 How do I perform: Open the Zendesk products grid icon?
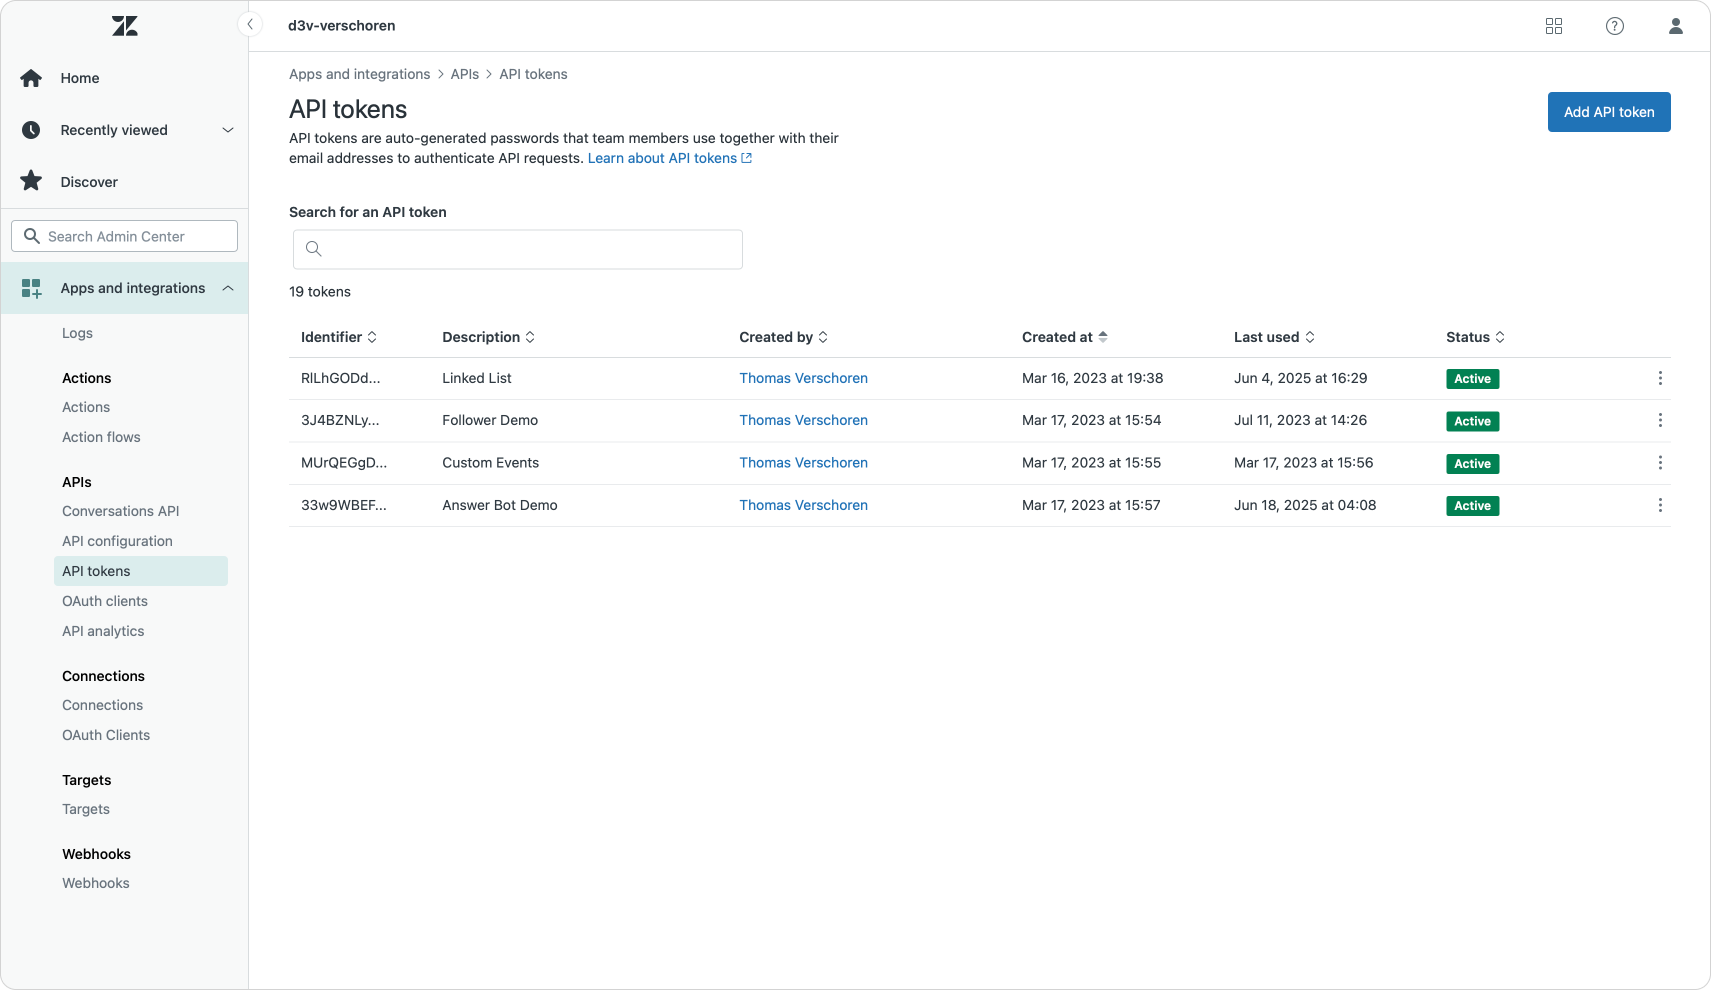click(x=1554, y=26)
